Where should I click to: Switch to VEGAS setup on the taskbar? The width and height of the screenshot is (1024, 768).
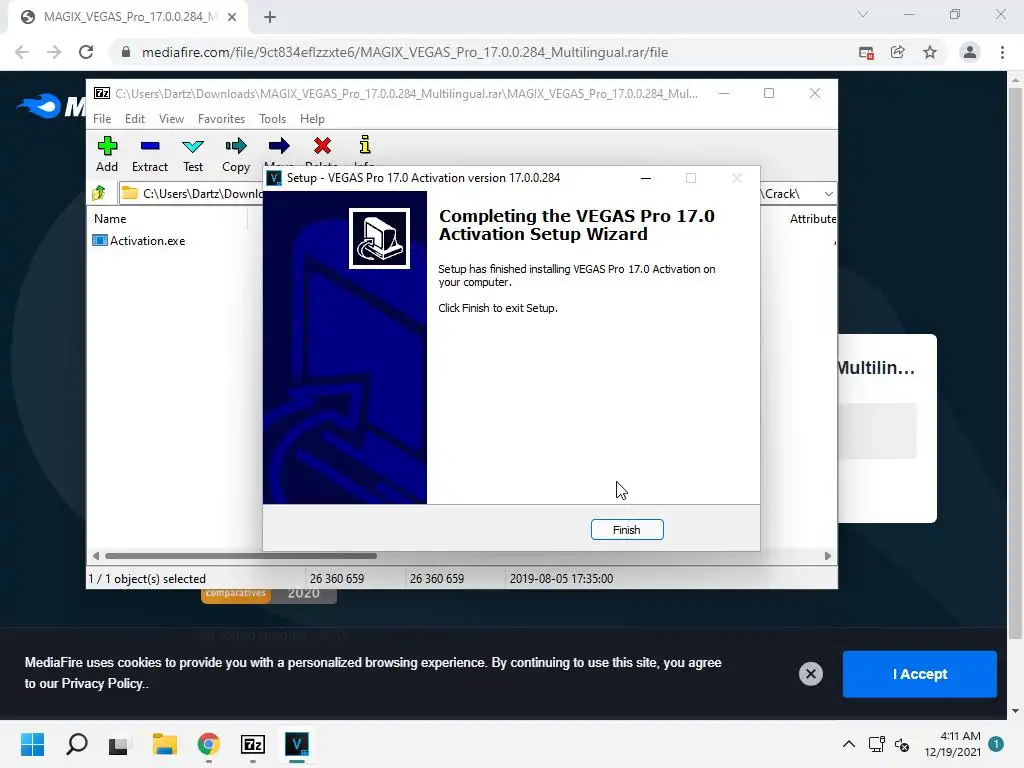coord(297,744)
